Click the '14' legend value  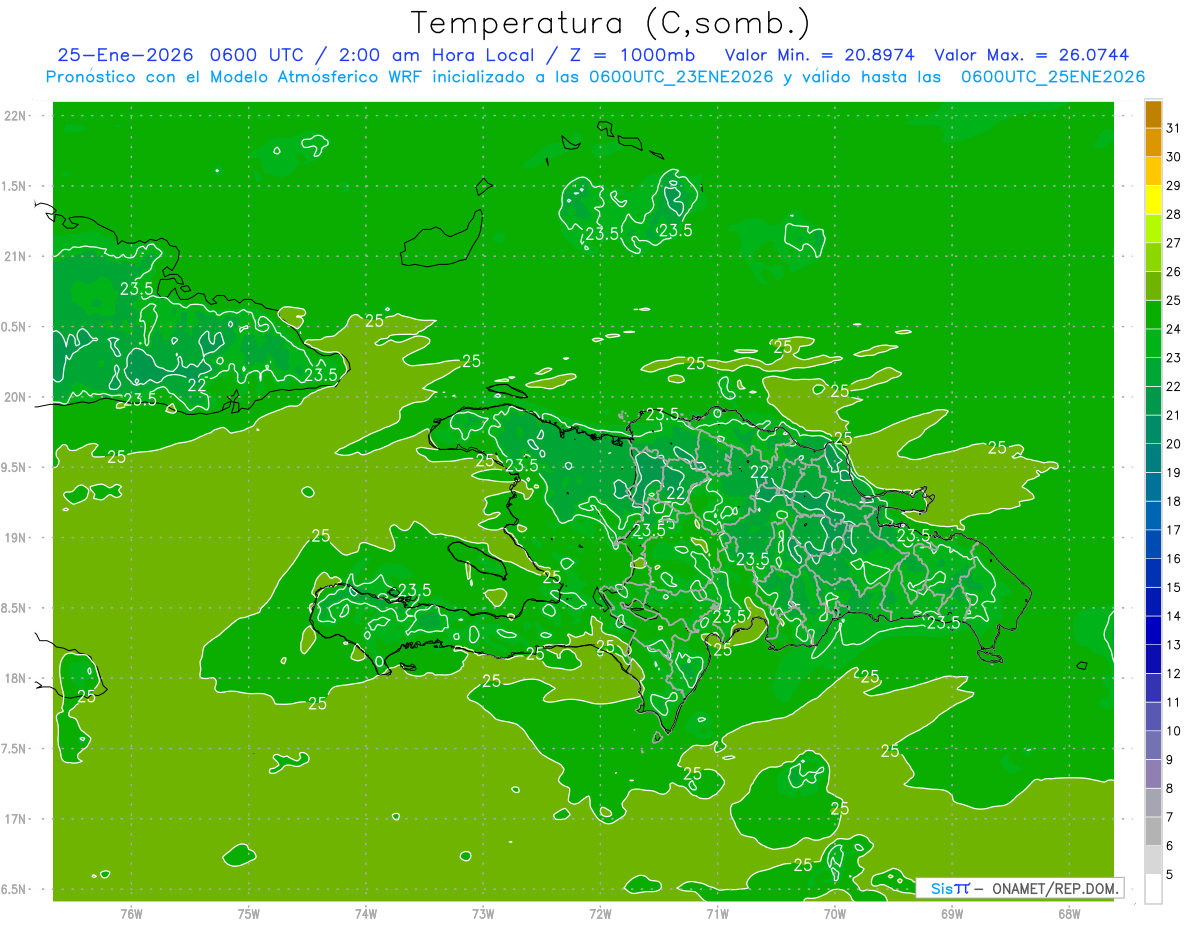(1173, 616)
